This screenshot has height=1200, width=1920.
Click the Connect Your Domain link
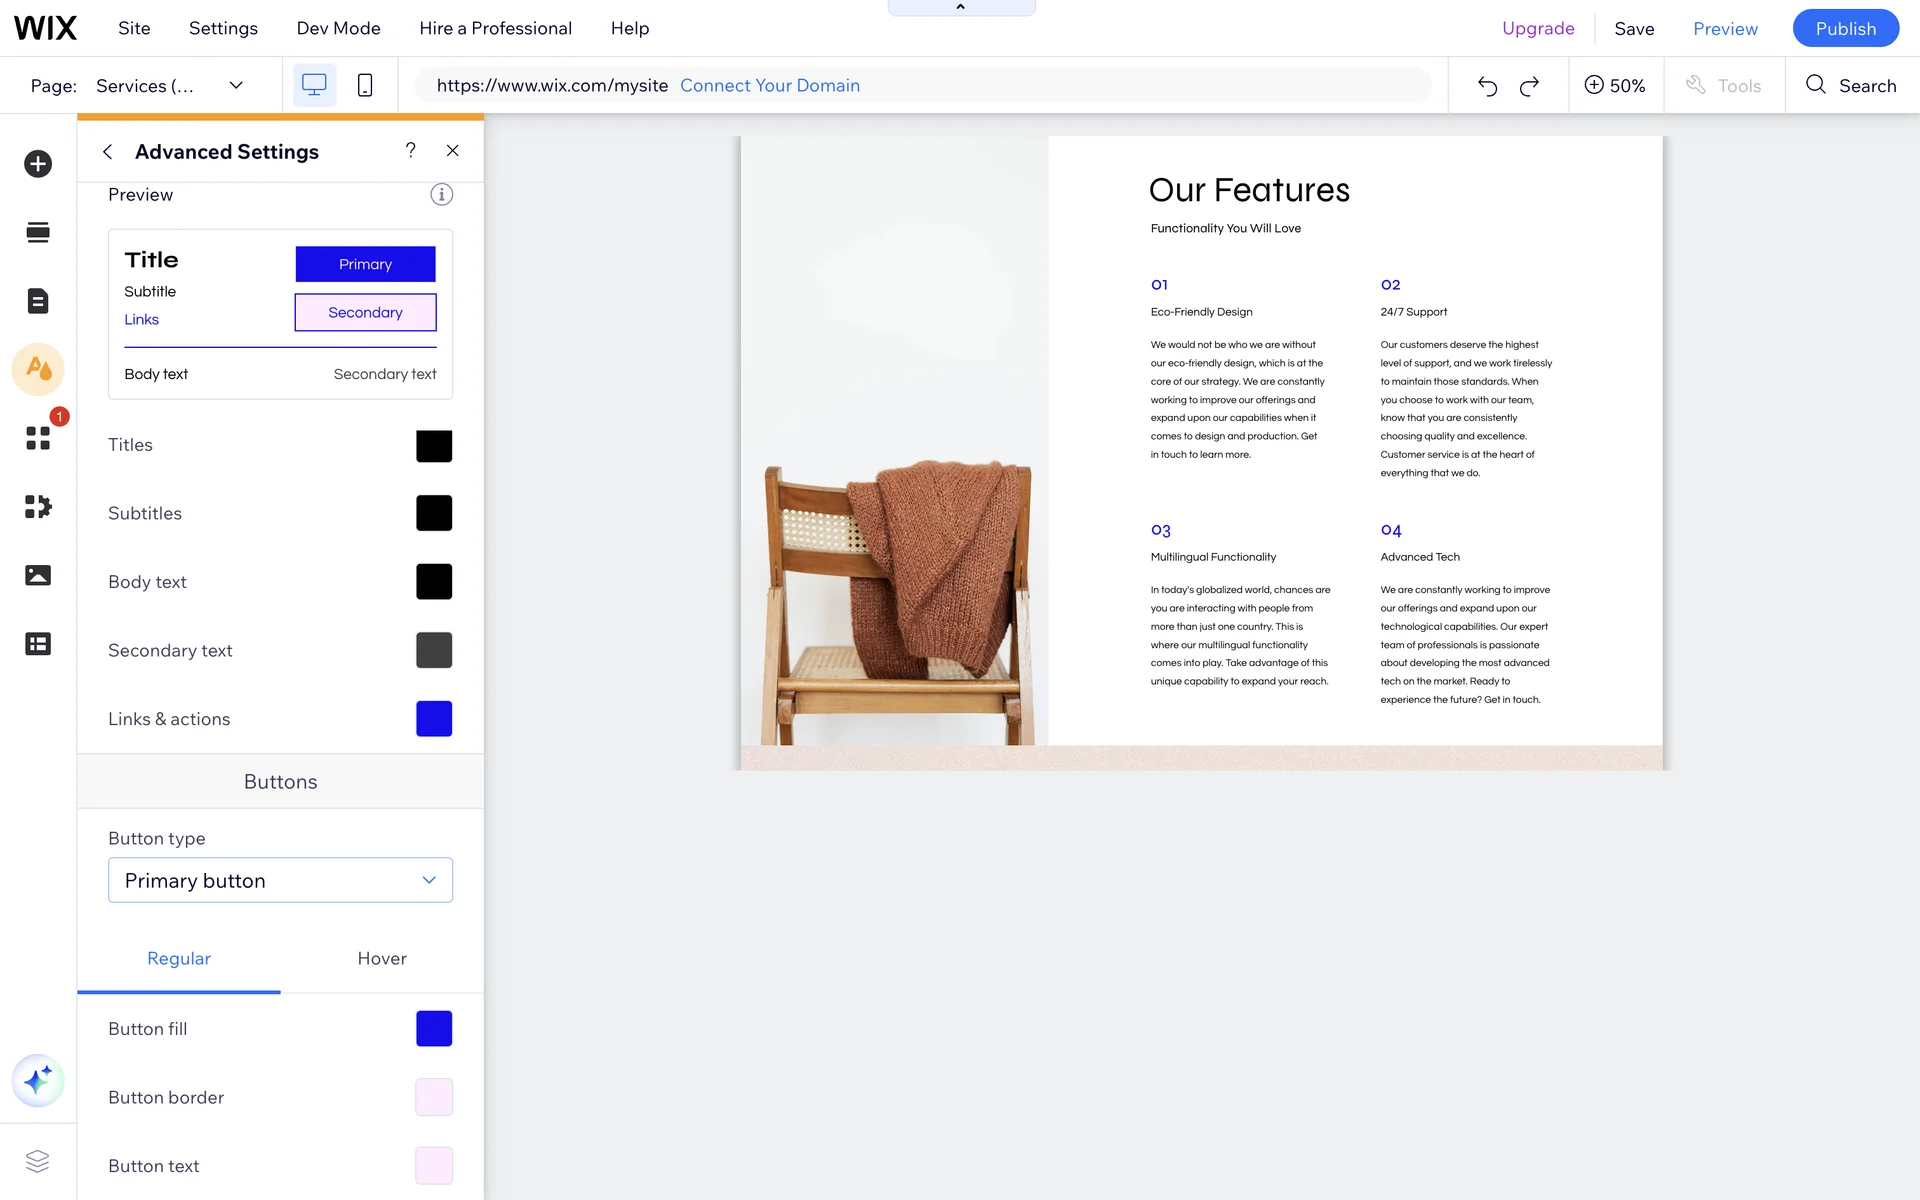[770, 86]
